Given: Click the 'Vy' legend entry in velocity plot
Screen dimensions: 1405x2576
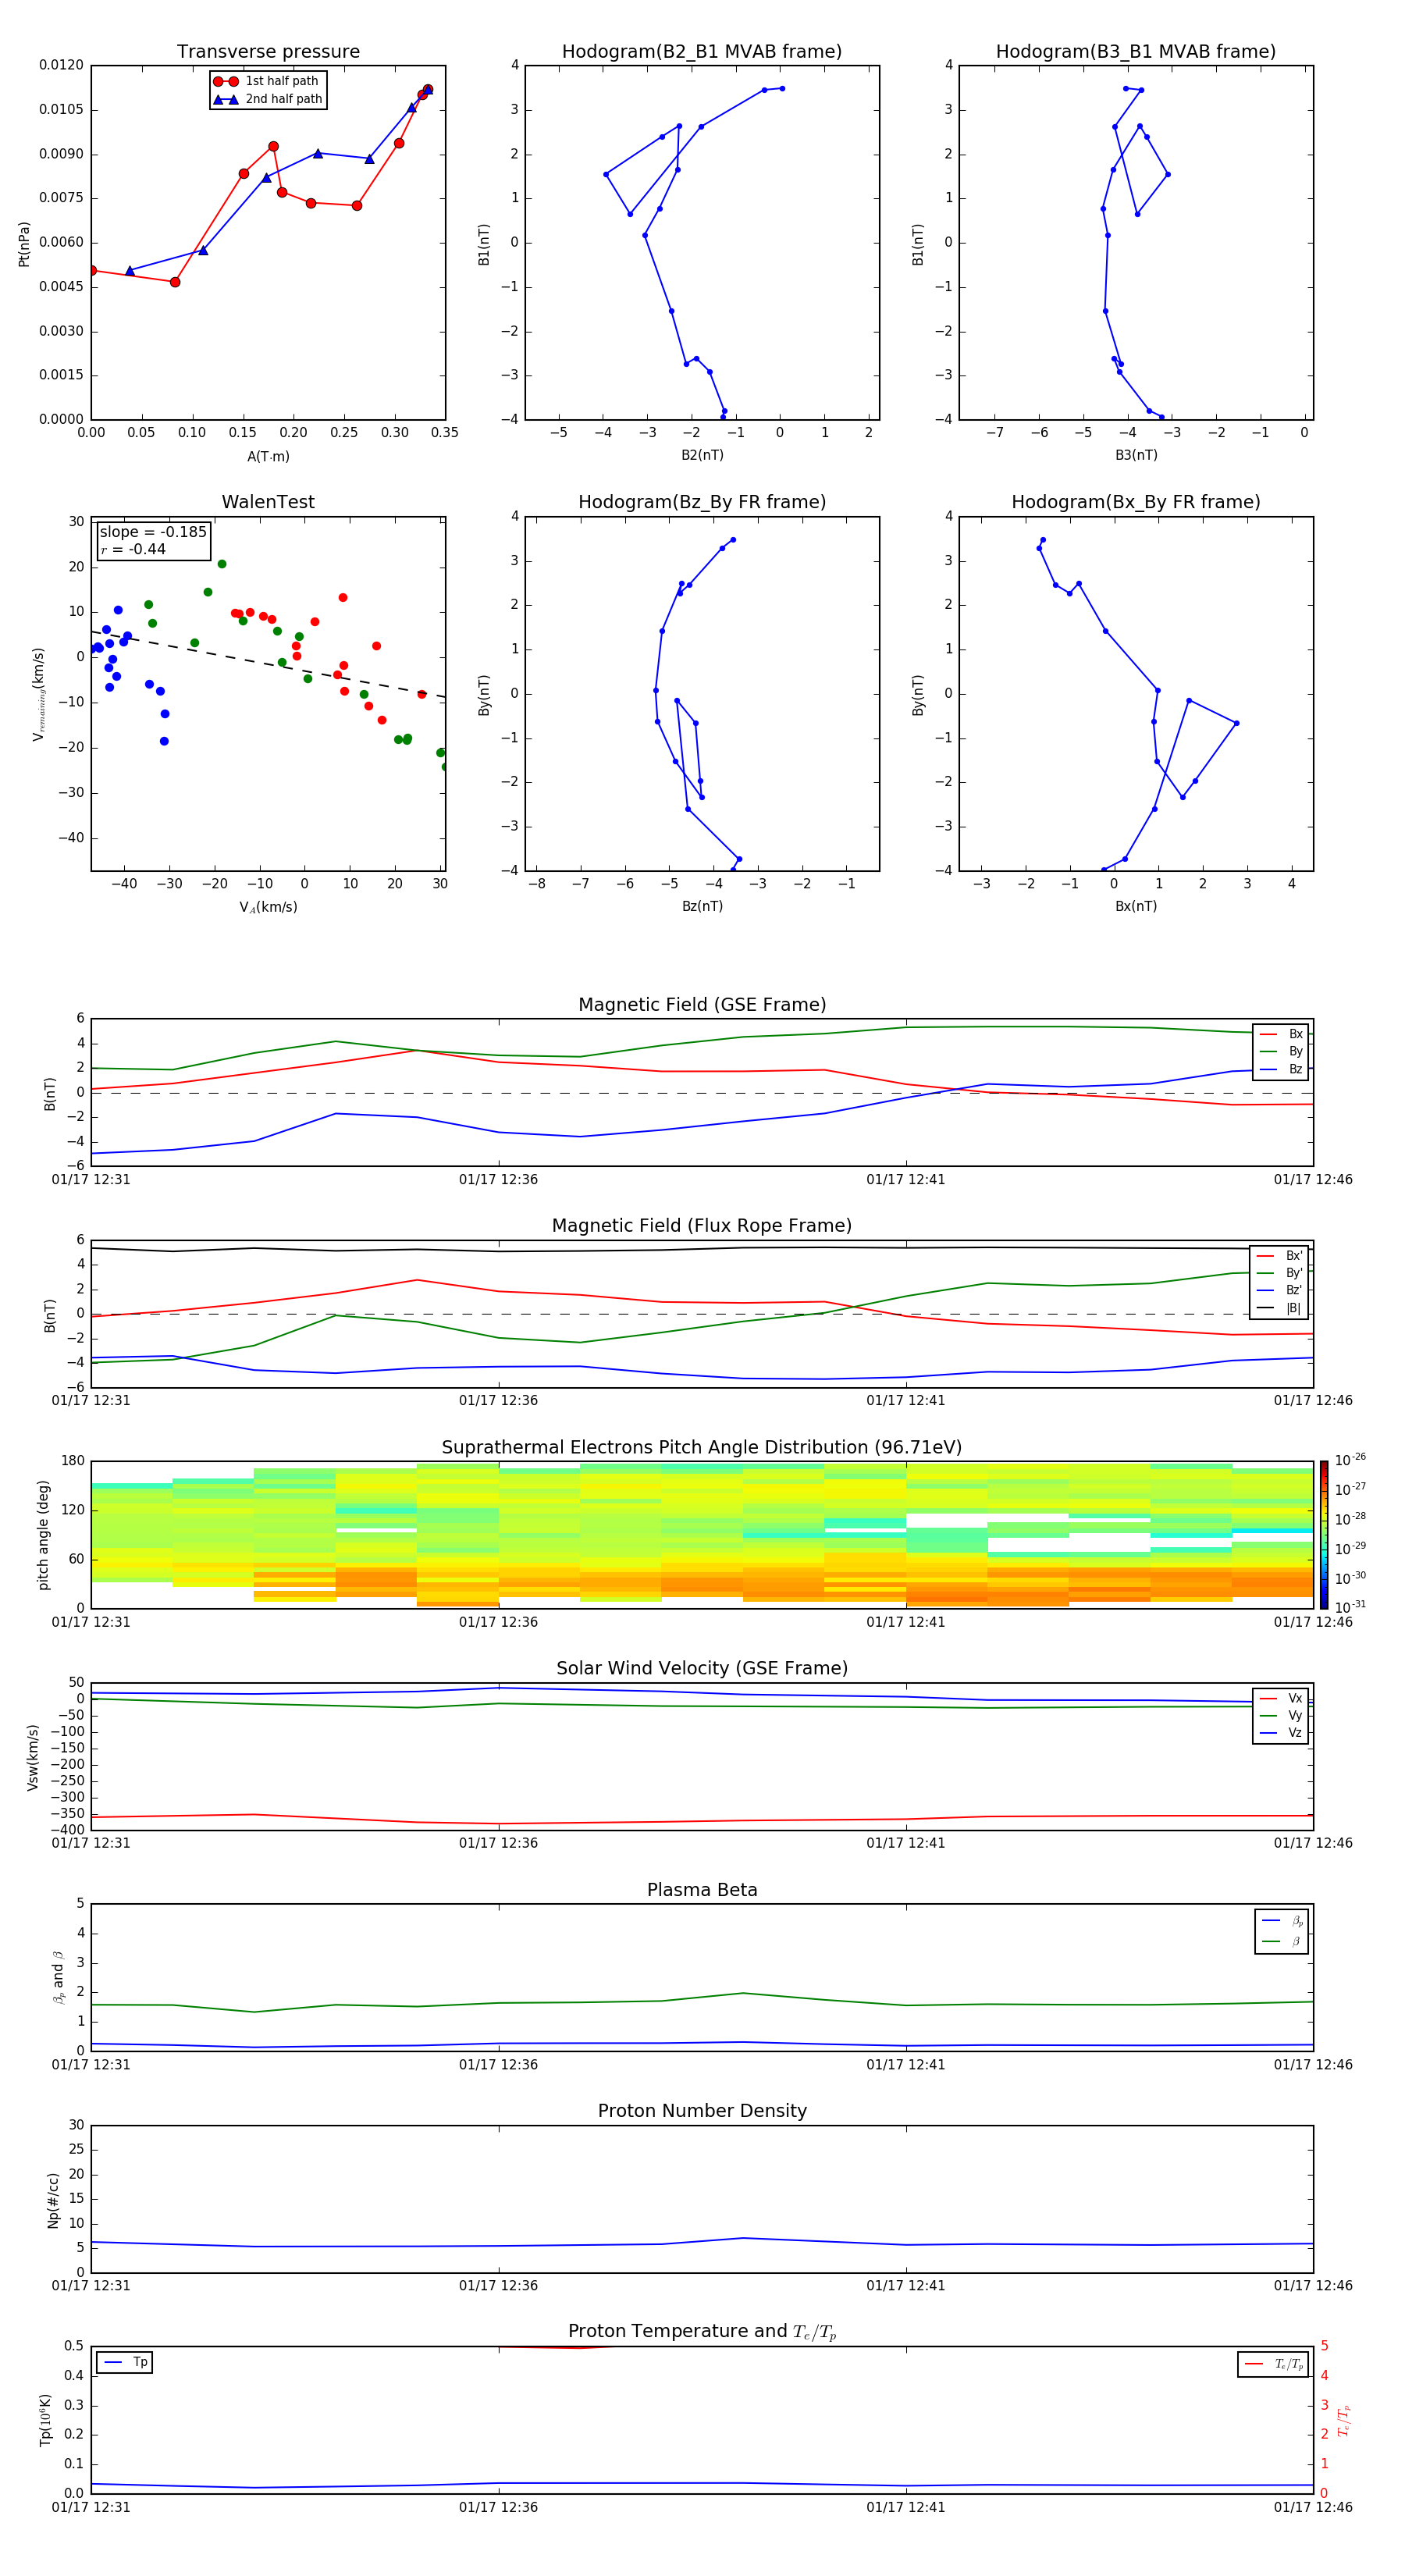Looking at the screenshot, I should [x=1282, y=1715].
